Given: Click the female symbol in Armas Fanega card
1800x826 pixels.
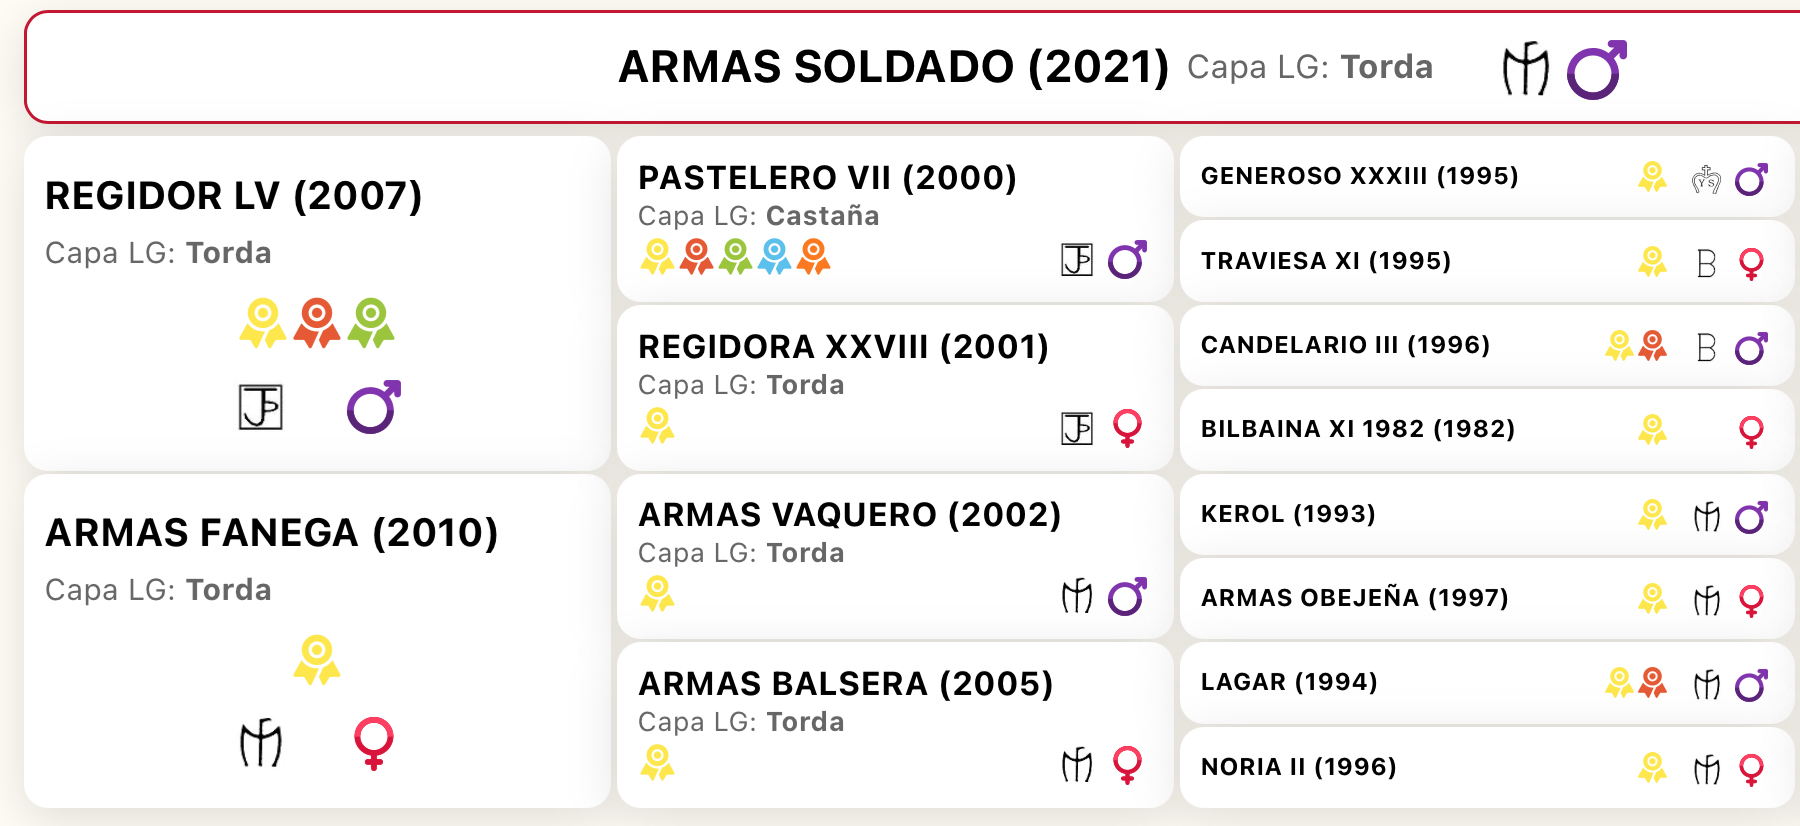Looking at the screenshot, I should point(374,743).
